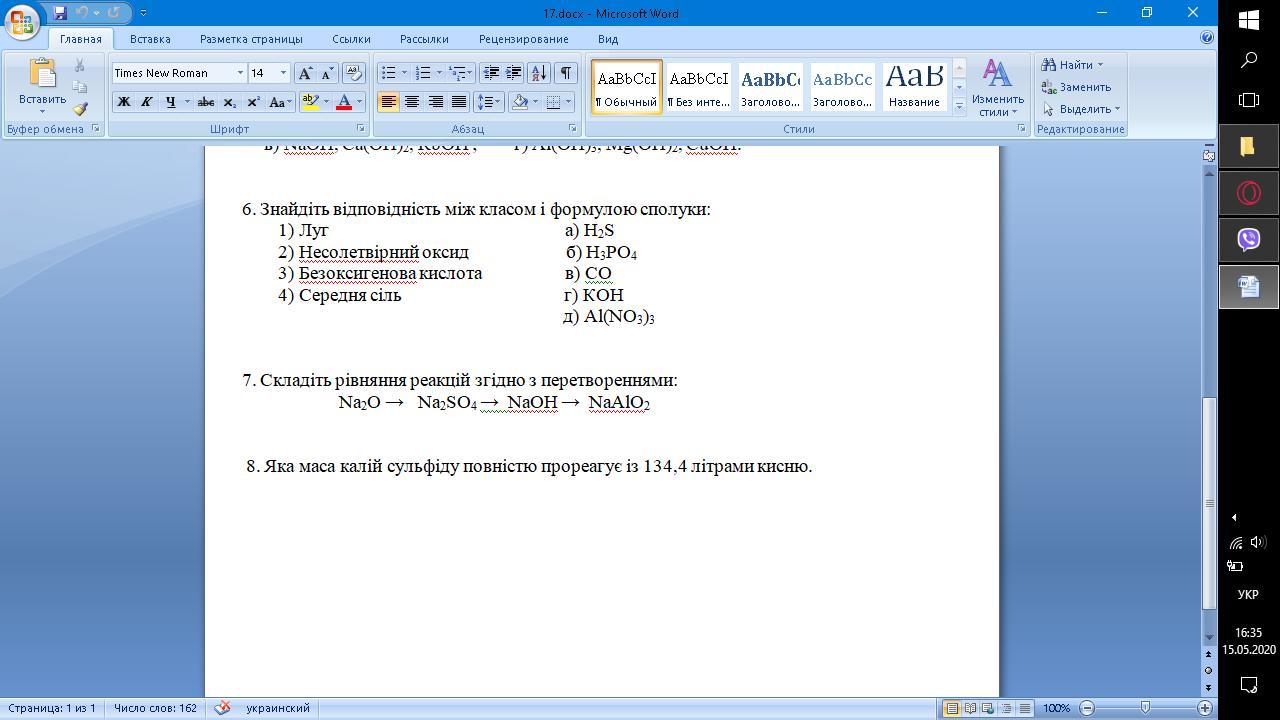Viewport: 1280px width, 720px height.
Task: Open the Вид tab
Action: pos(608,39)
